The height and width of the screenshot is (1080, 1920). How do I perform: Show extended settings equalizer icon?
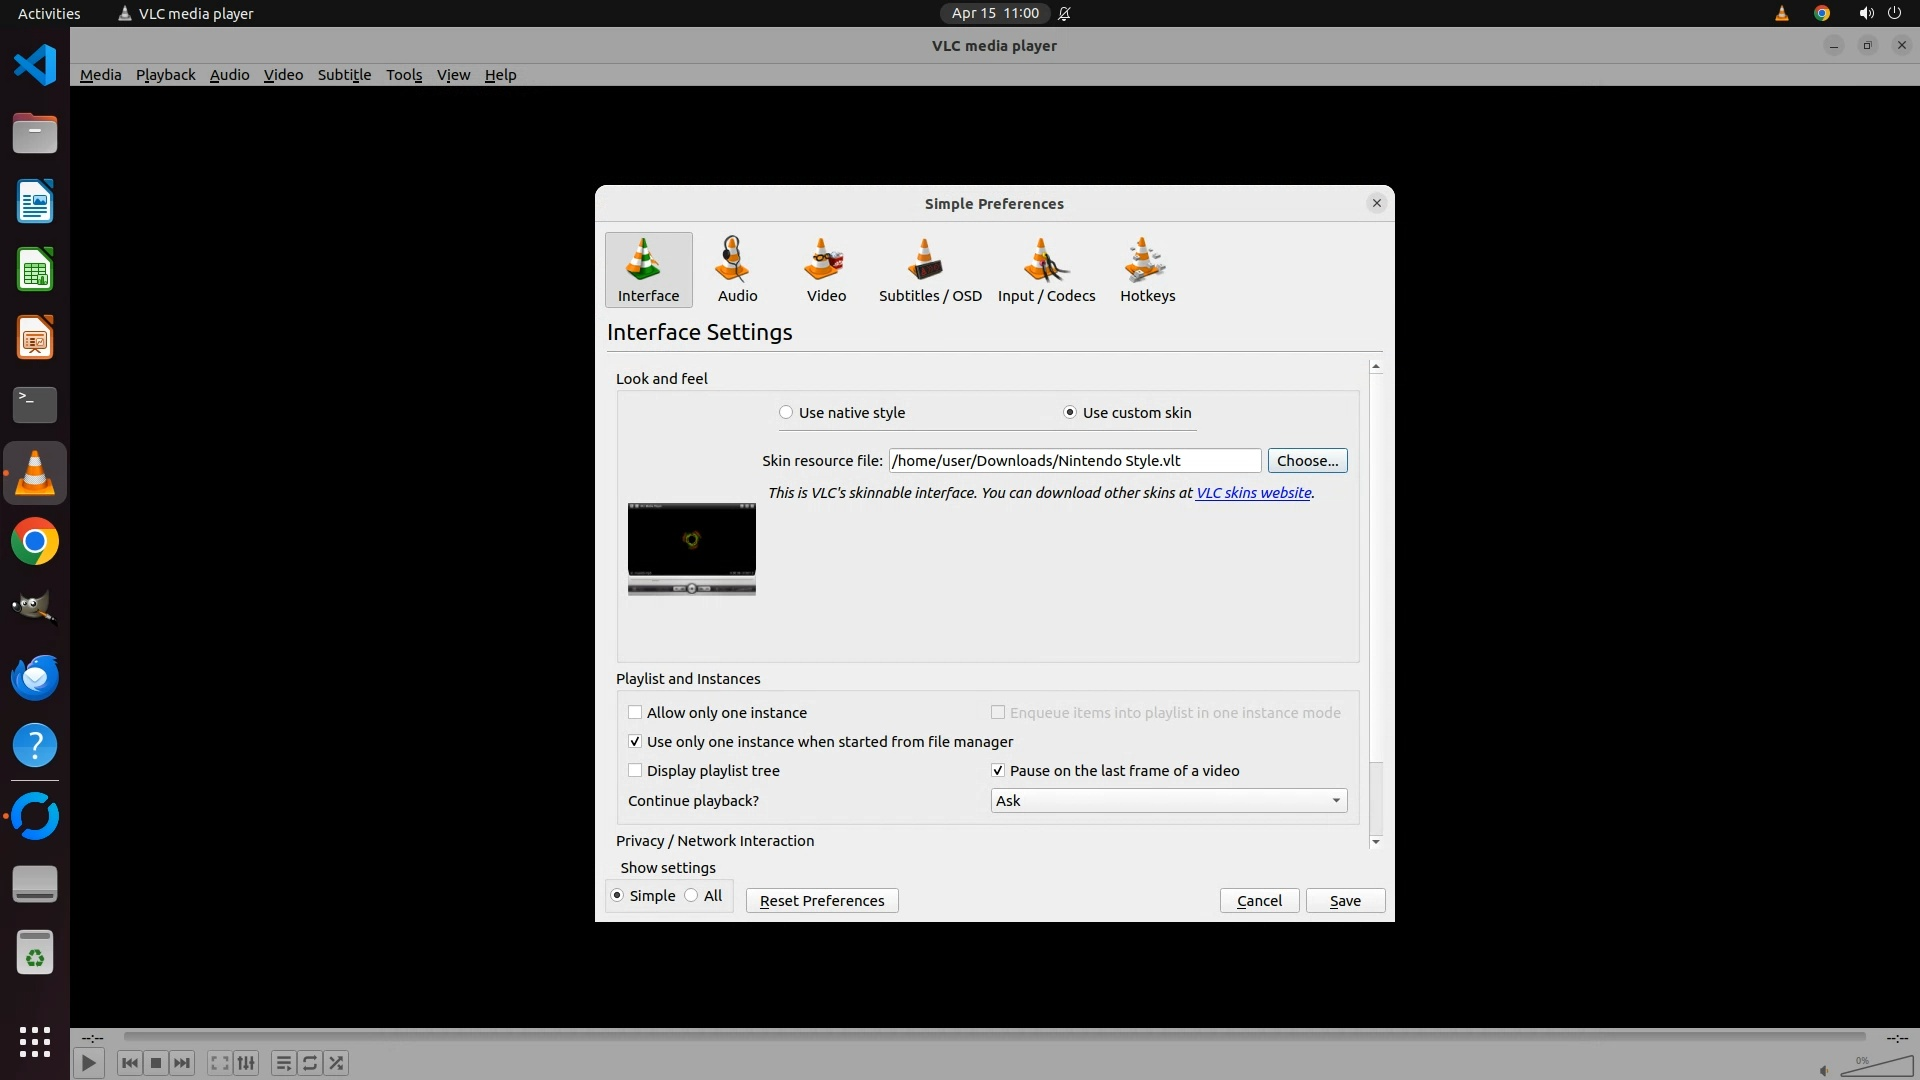(x=246, y=1063)
